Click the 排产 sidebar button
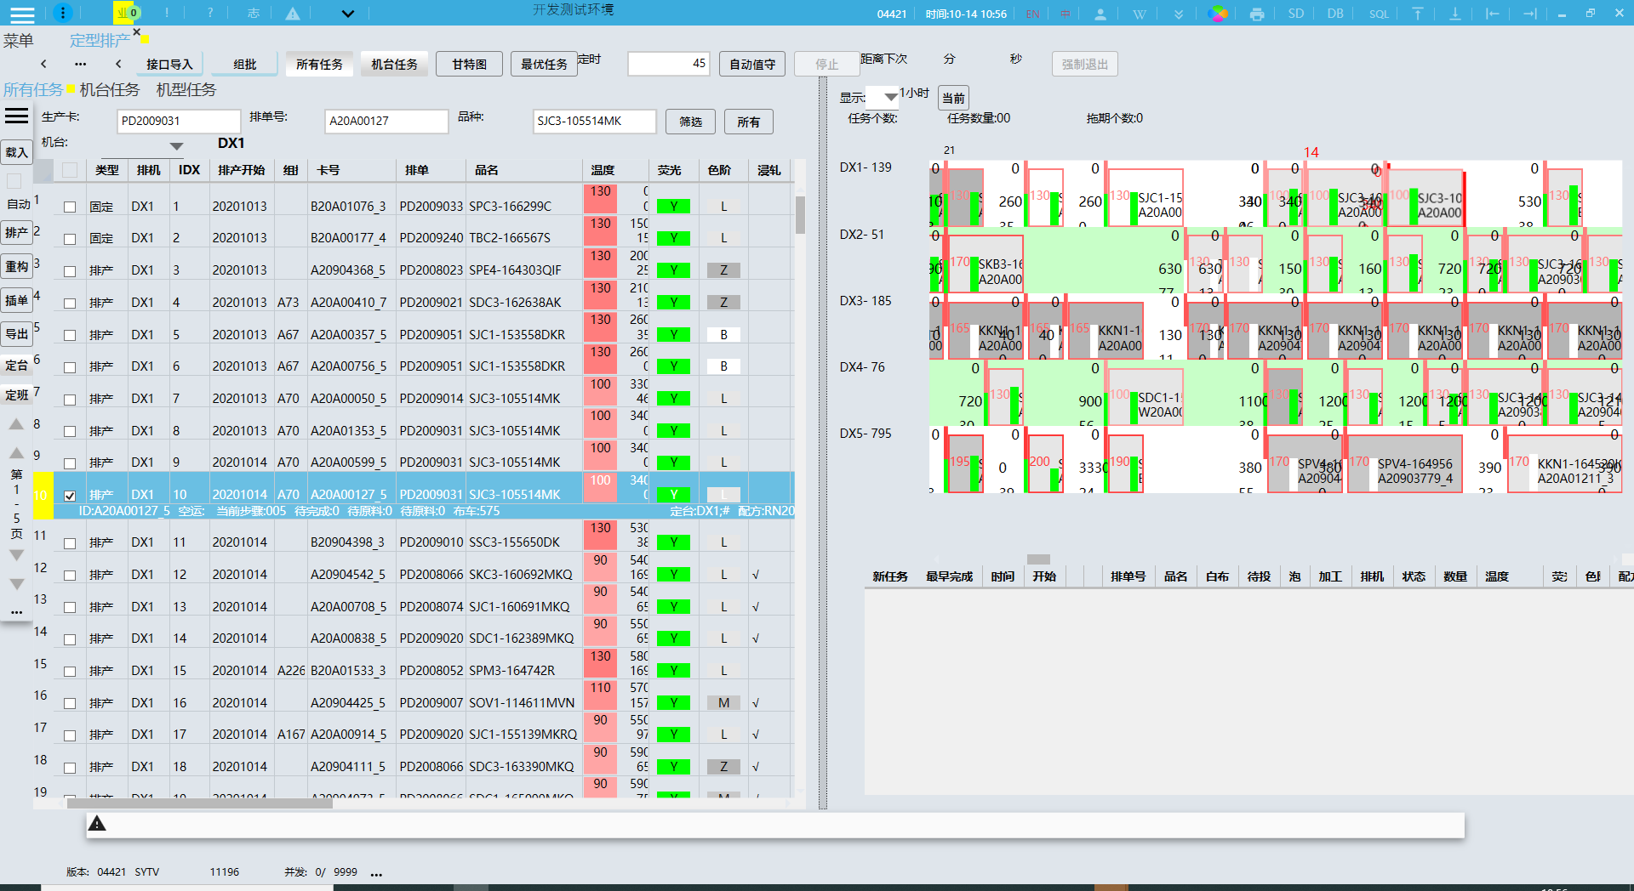 (17, 233)
